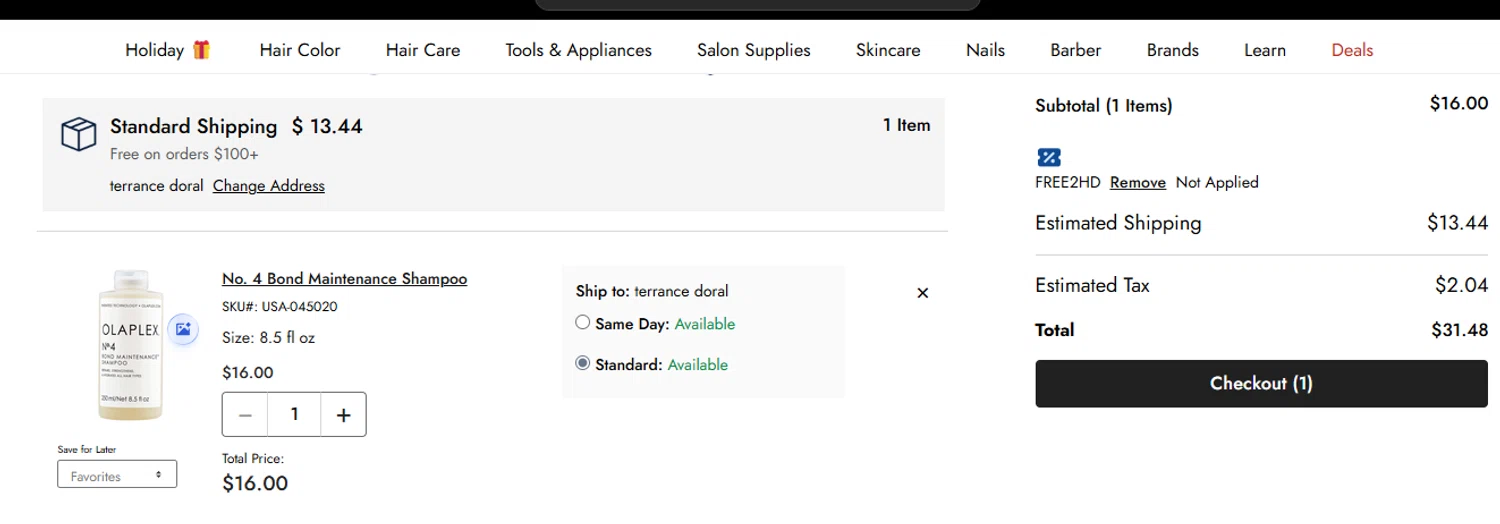
Task: Open the Deals menu item
Action: [1352, 50]
